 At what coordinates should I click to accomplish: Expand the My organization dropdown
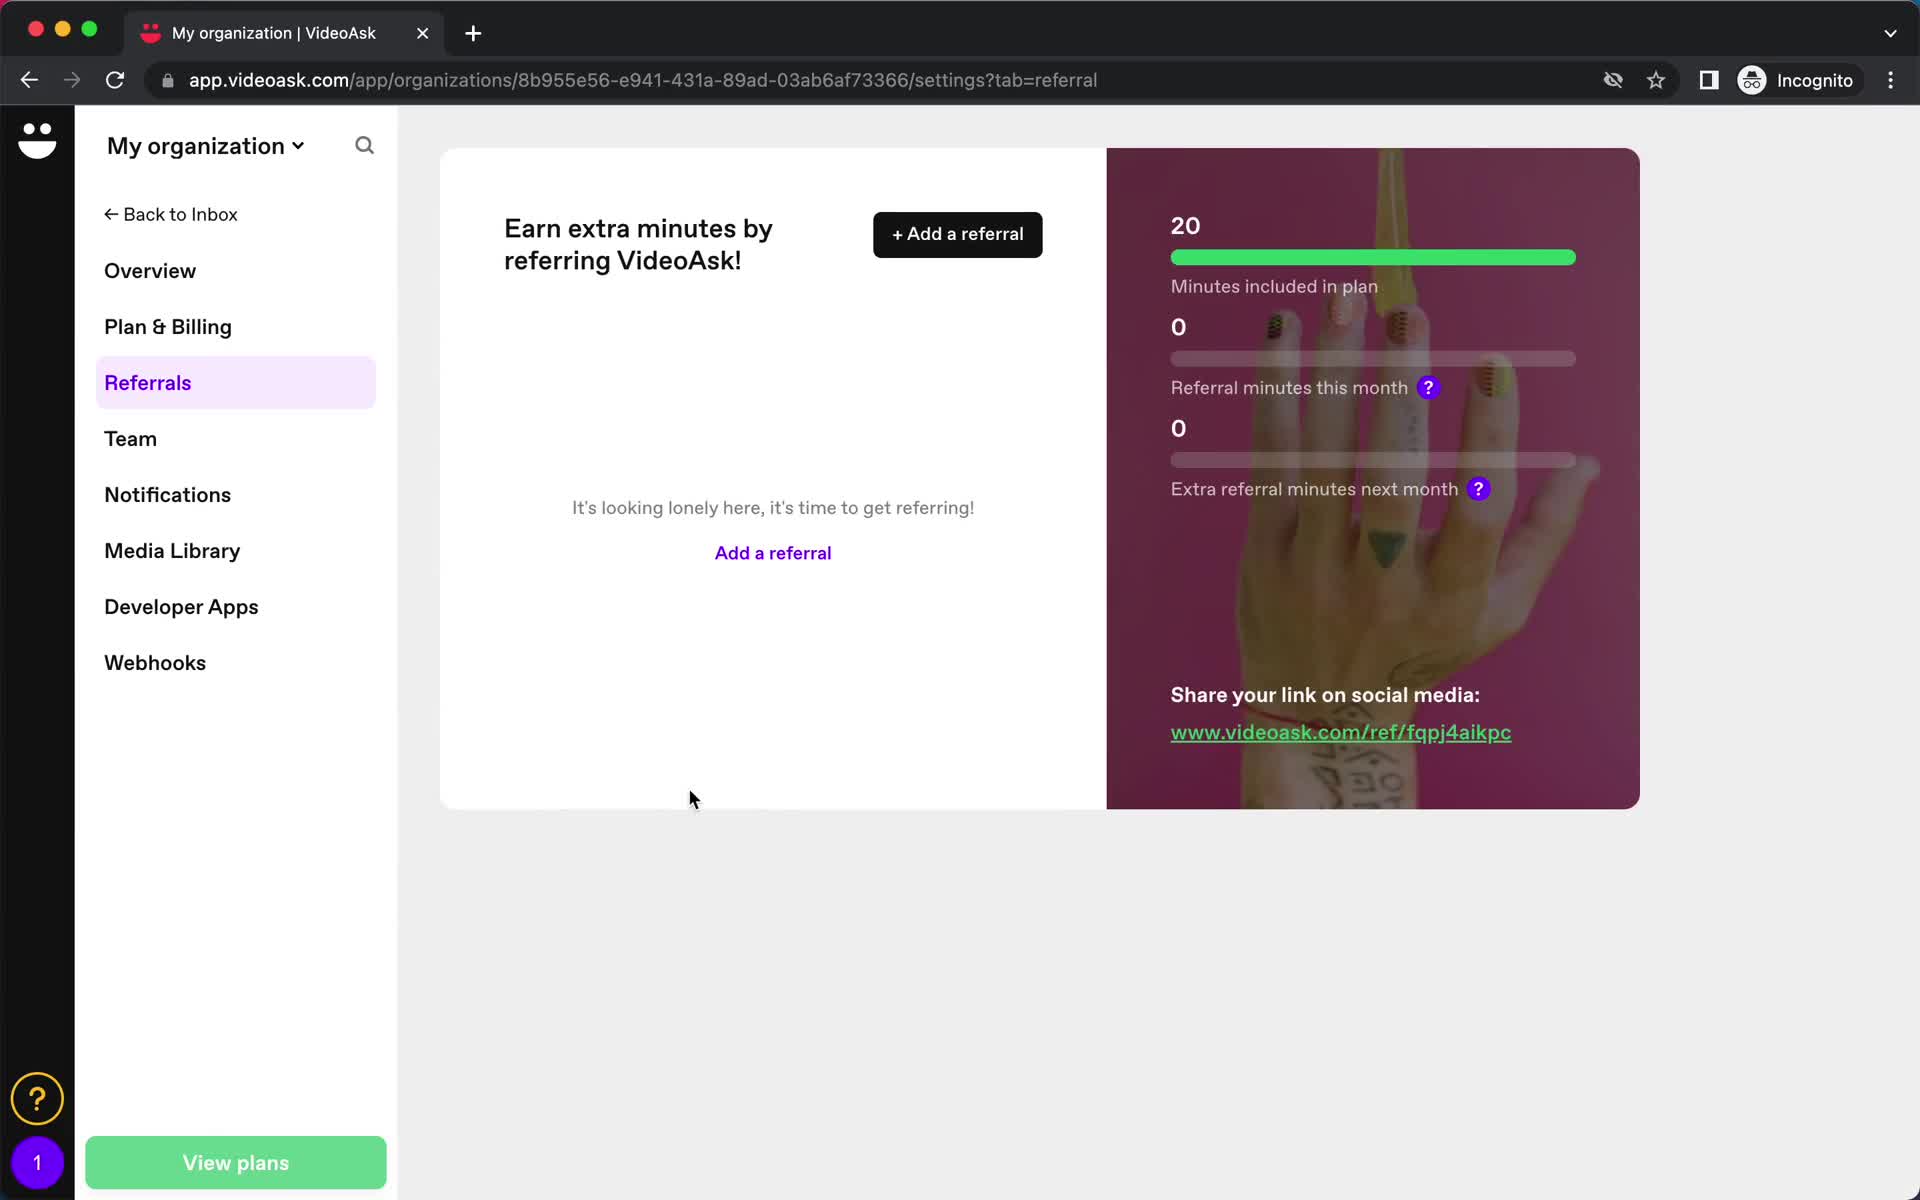[205, 146]
